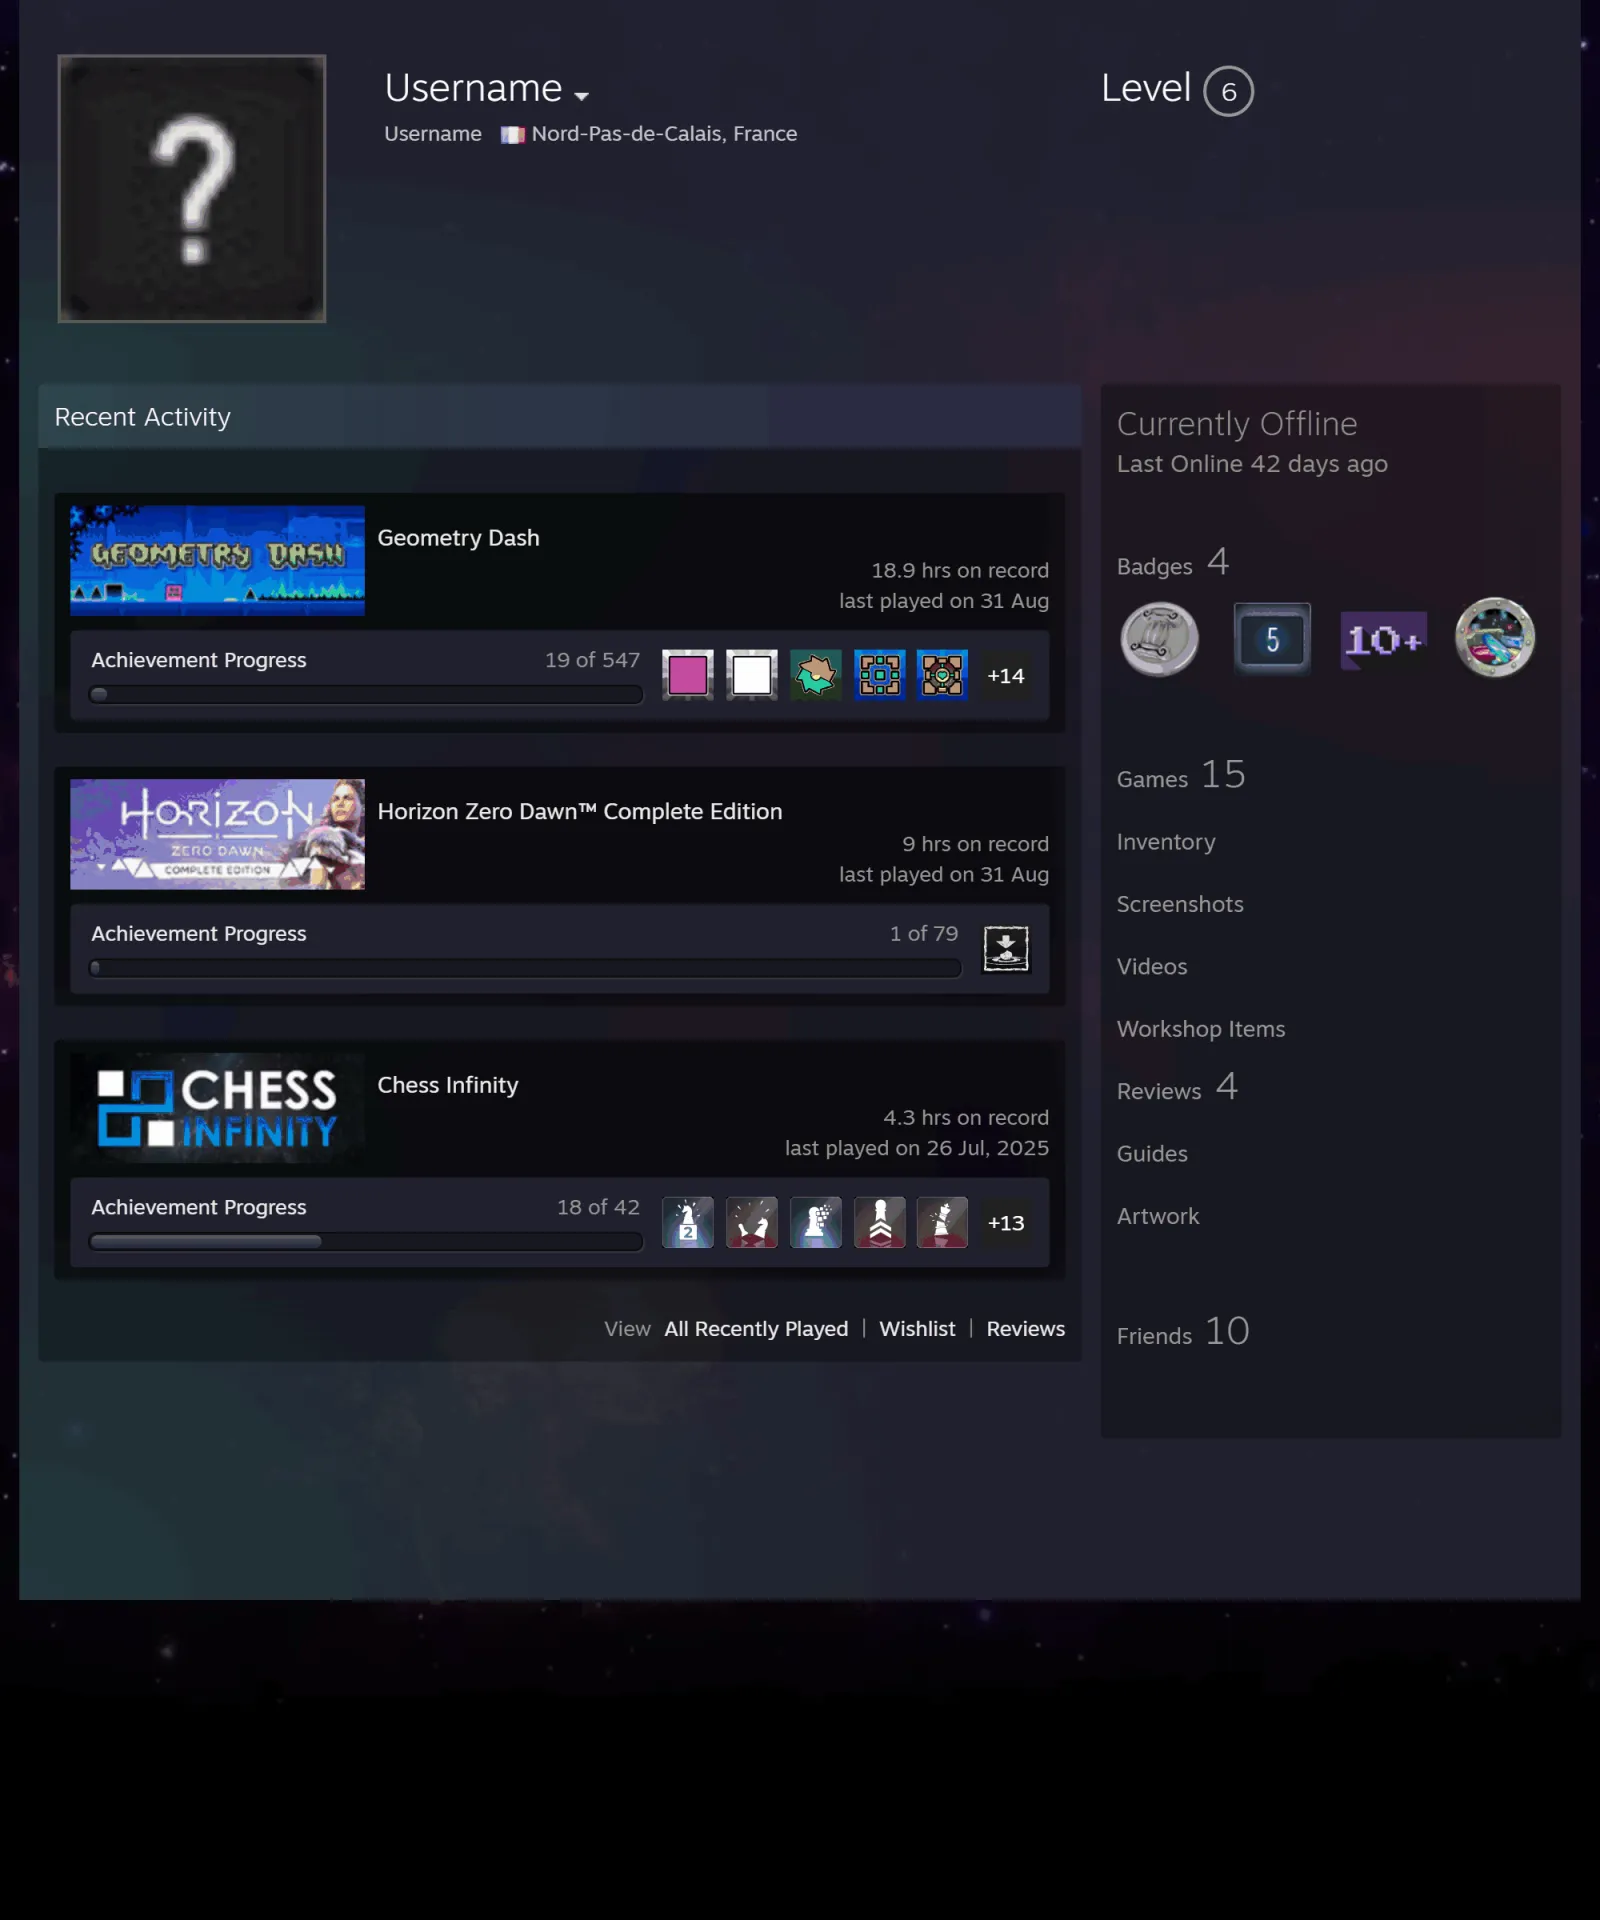Click the blue number 5 badge
This screenshot has width=1600, height=1920.
click(x=1272, y=639)
